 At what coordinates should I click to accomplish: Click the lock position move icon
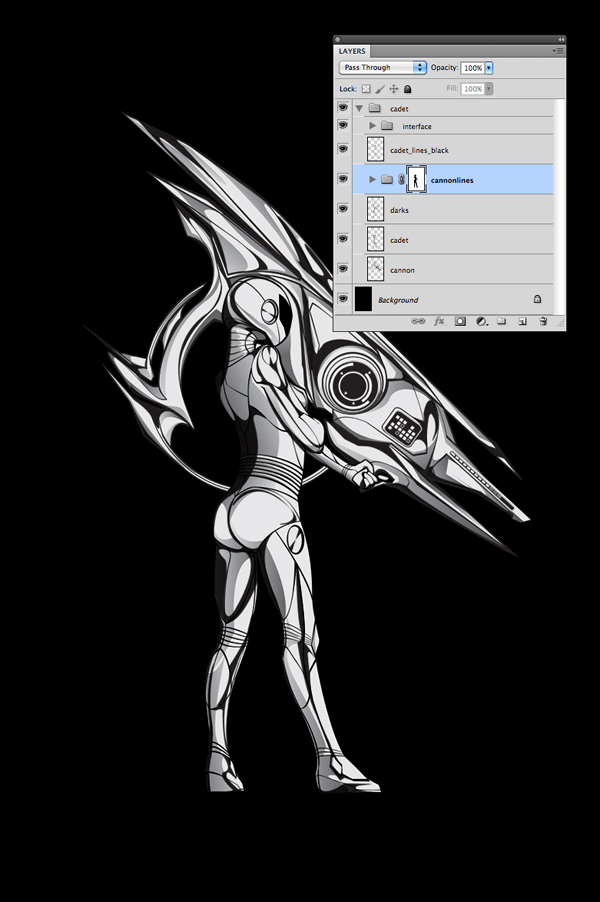click(x=393, y=89)
